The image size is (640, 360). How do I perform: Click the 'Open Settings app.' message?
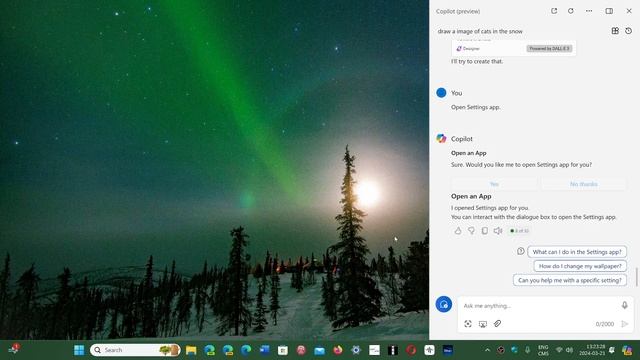(476, 107)
